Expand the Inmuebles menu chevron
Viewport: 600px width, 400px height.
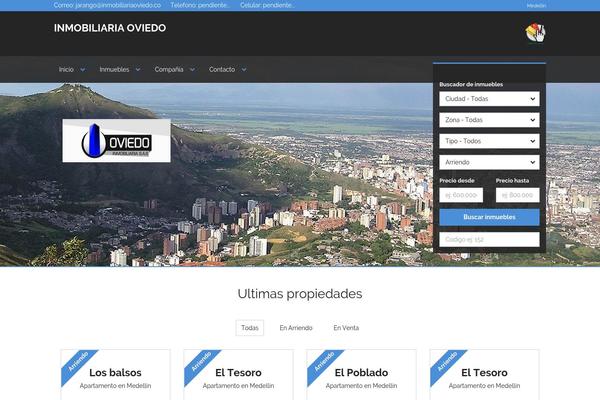(138, 70)
